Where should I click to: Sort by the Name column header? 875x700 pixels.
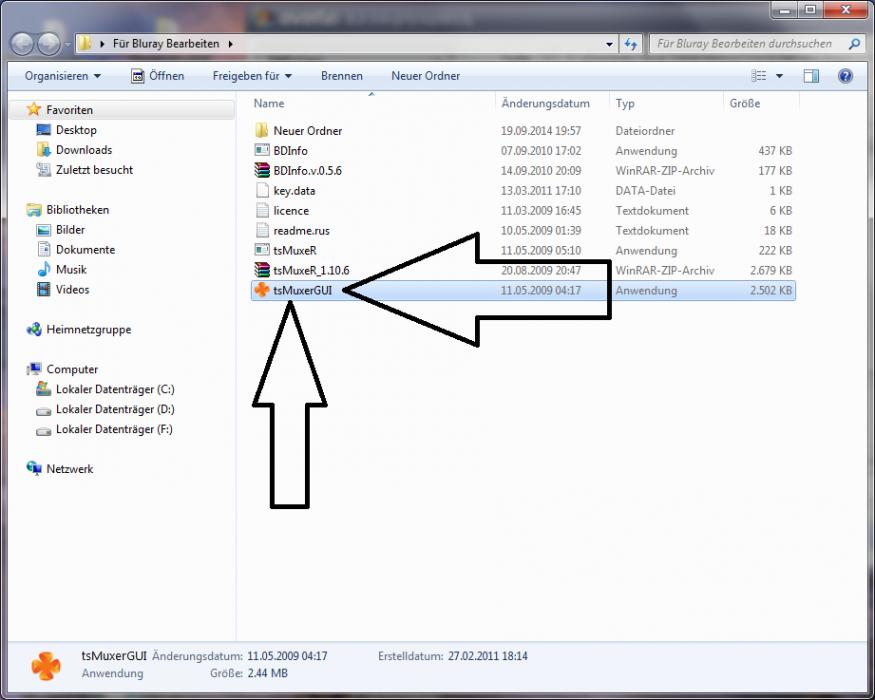click(x=268, y=103)
